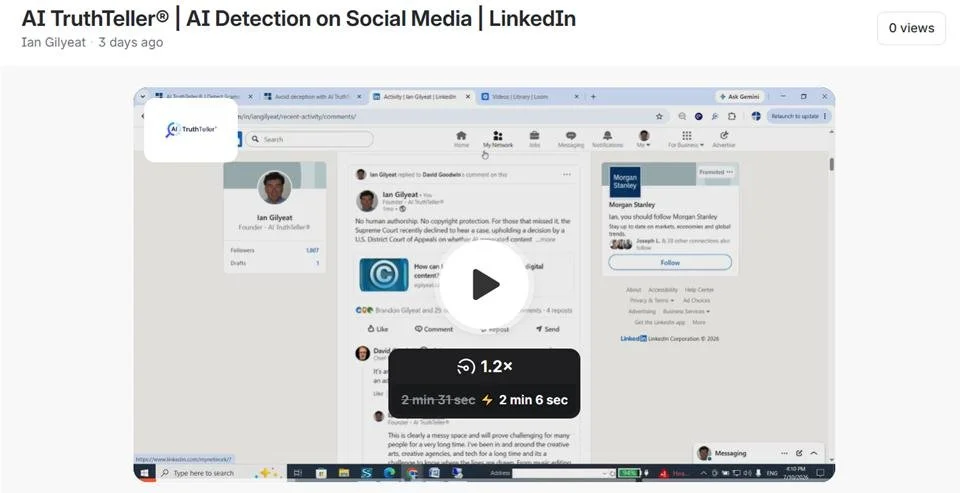The height and width of the screenshot is (493, 960).
Task: Expand the Business Services dropdown
Action: (x=686, y=312)
